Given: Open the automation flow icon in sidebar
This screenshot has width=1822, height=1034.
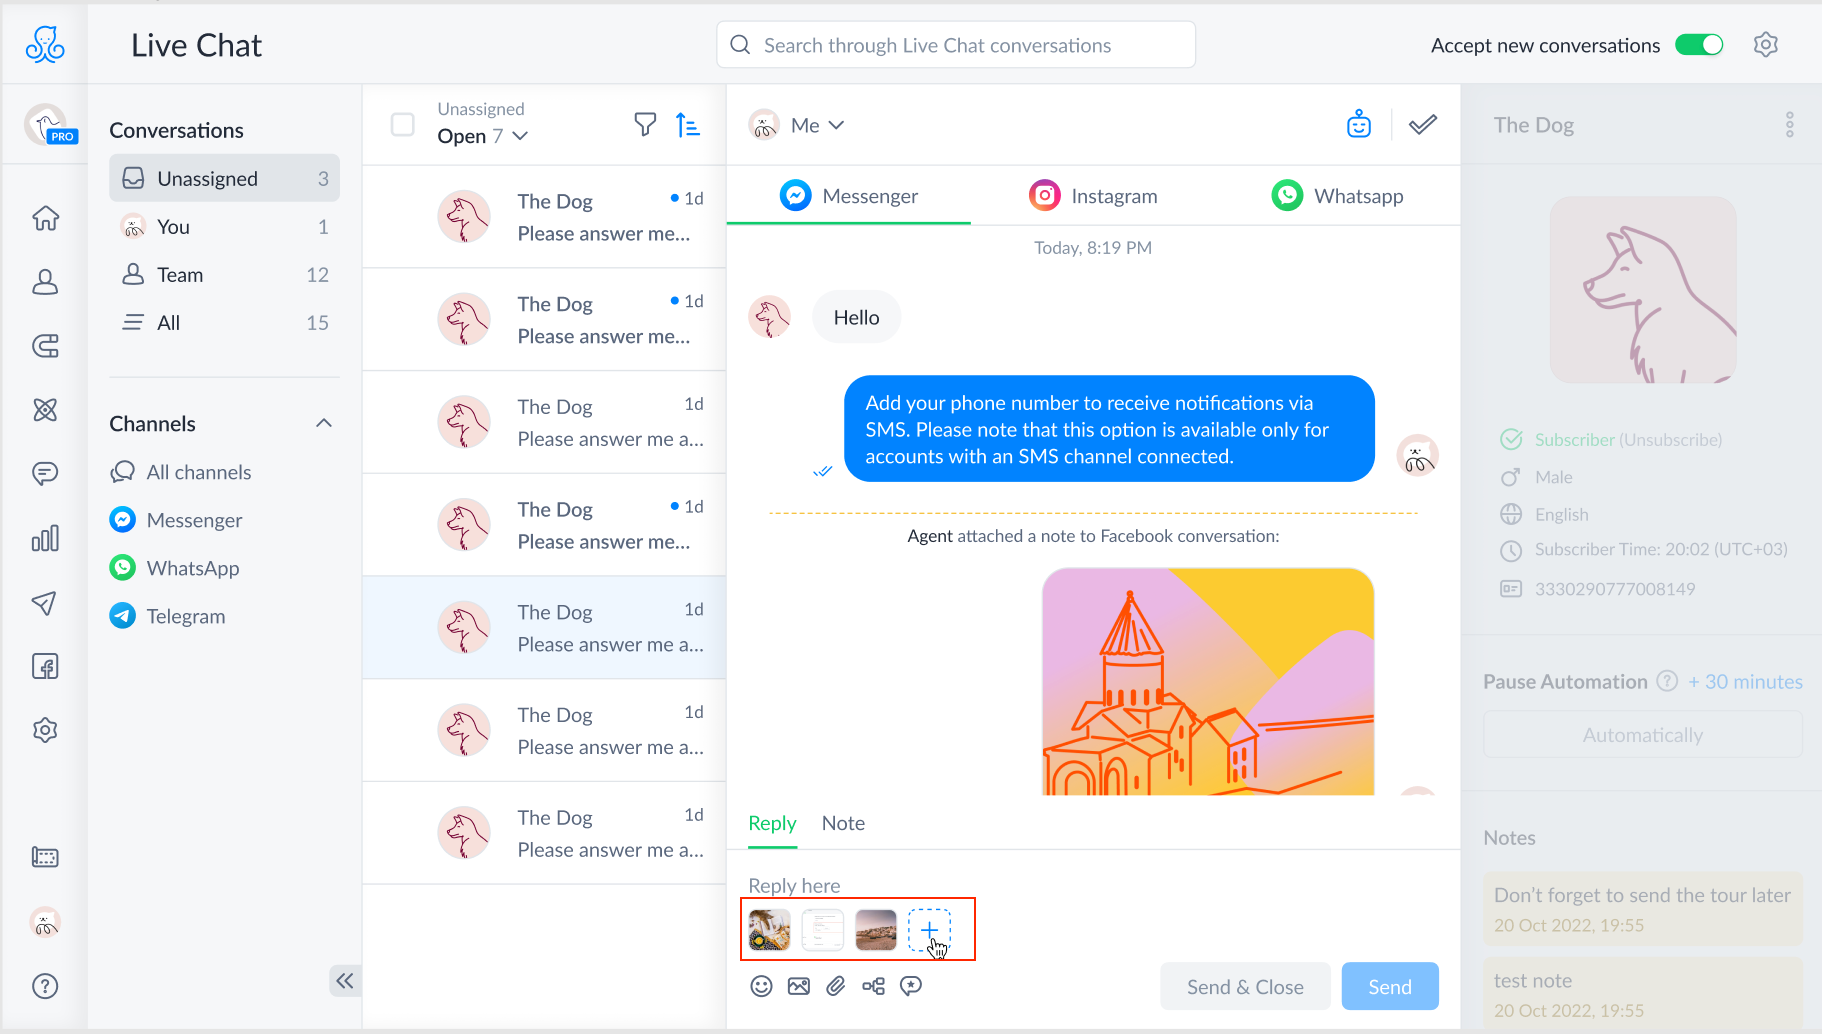Looking at the screenshot, I should point(45,410).
